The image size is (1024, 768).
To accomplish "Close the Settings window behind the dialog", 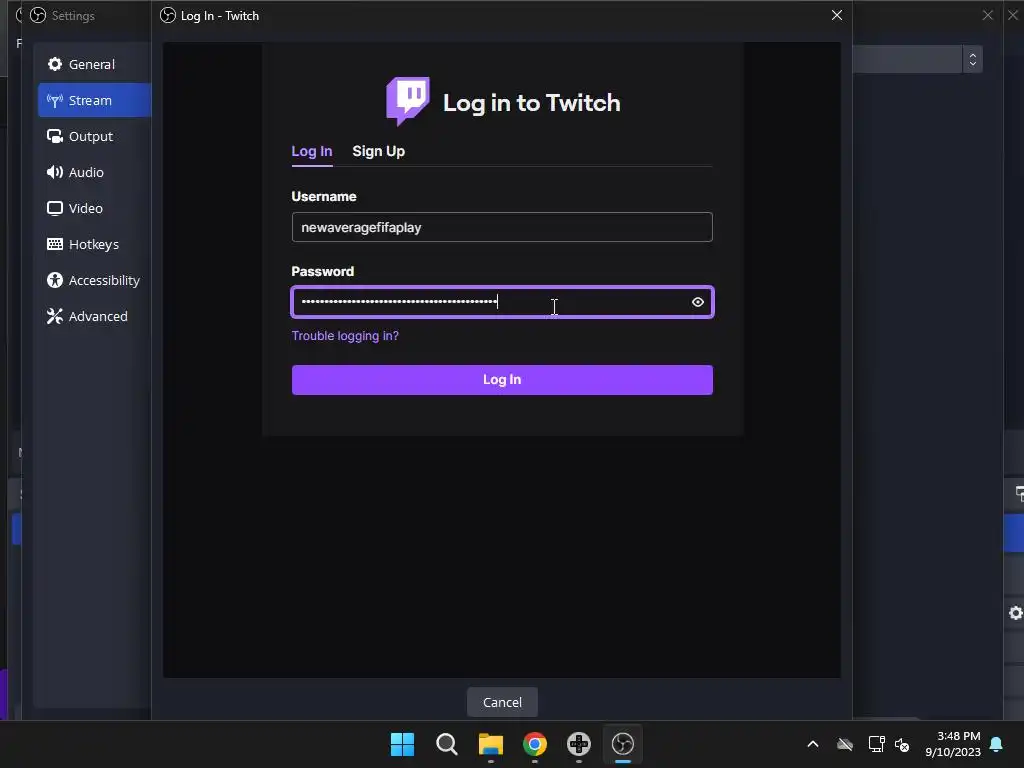I will [x=987, y=15].
